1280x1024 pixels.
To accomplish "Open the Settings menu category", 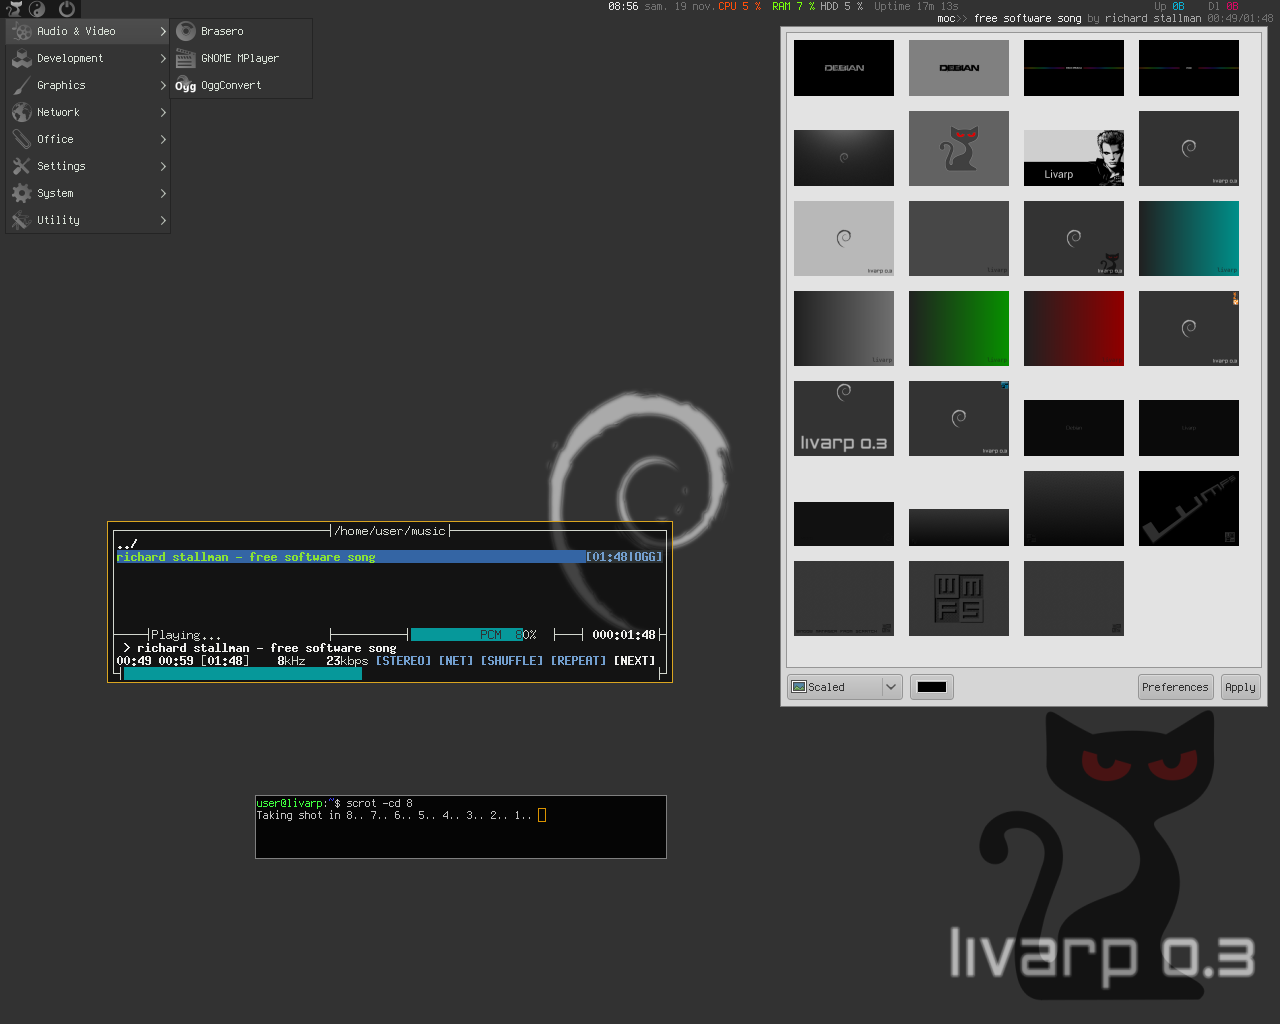I will 88,166.
